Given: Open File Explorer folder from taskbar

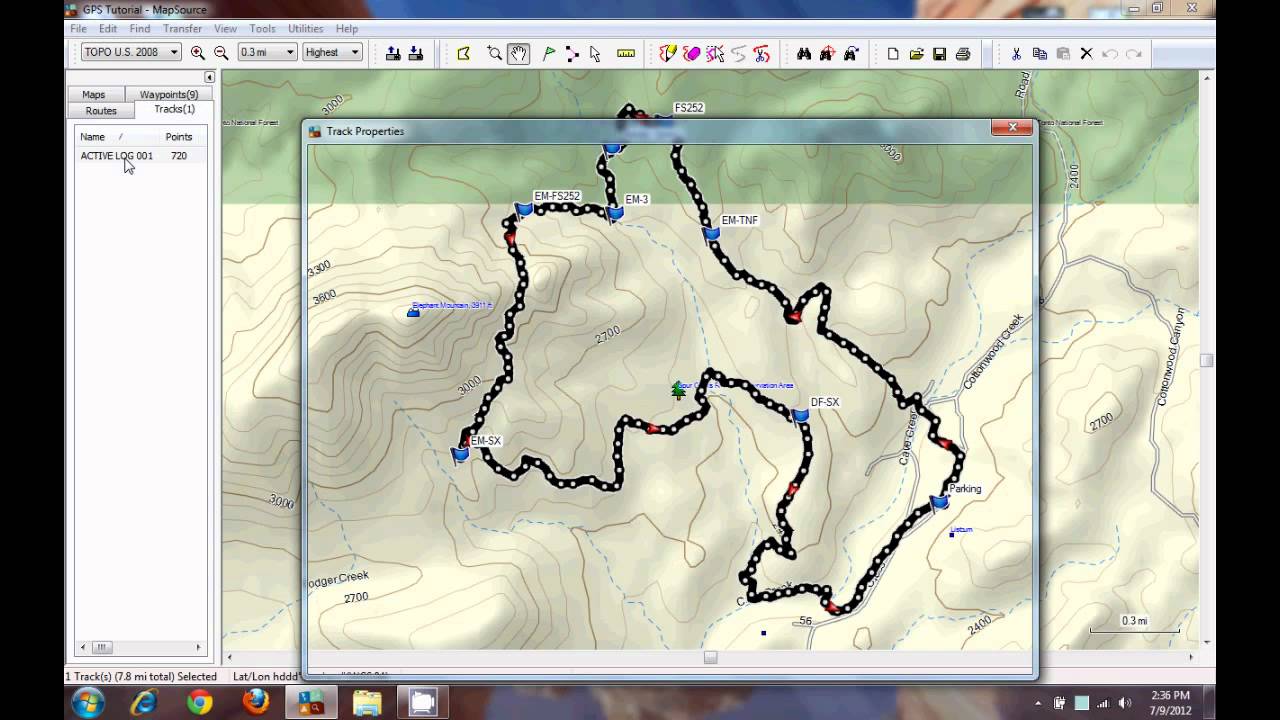Looking at the screenshot, I should 367,703.
